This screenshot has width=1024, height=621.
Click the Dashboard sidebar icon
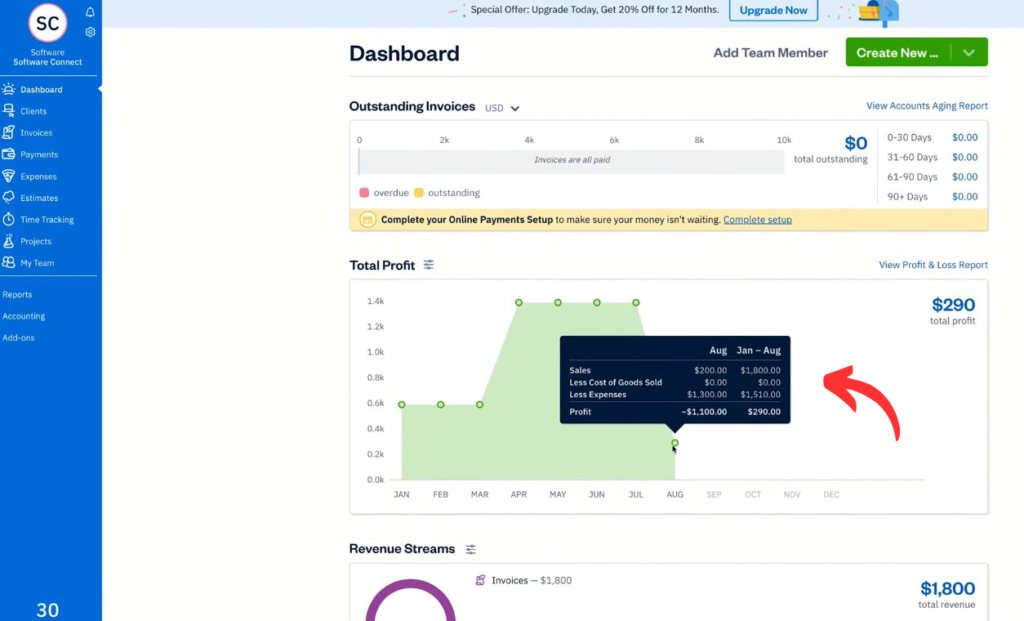click(x=8, y=89)
